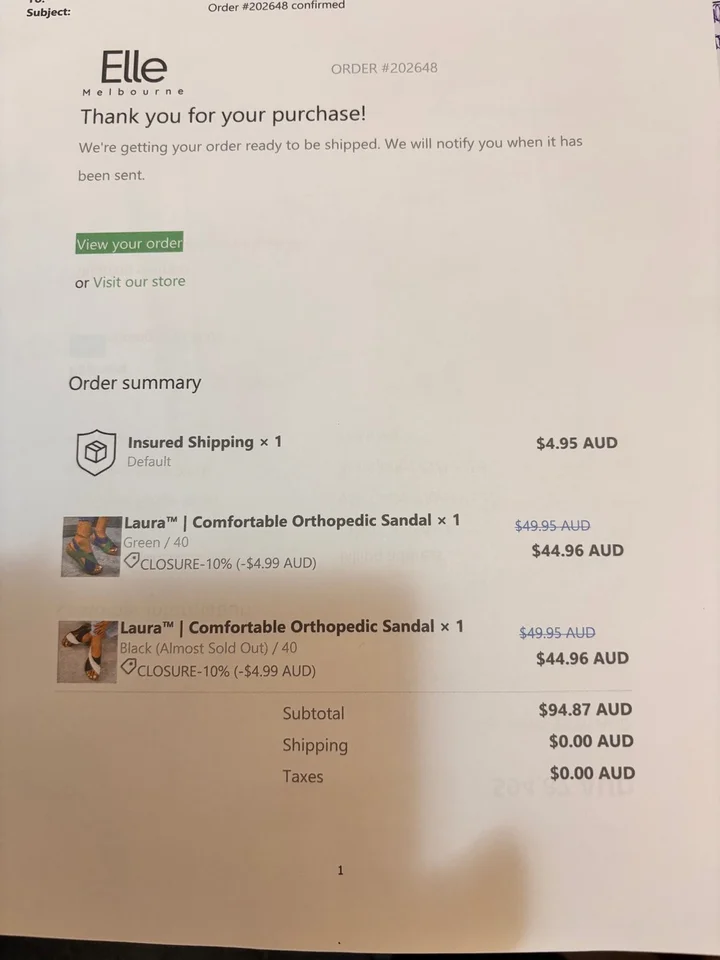The image size is (720, 960).
Task: Click the Black (Almost Sold Out) / 40 variant text
Action: tap(208, 648)
